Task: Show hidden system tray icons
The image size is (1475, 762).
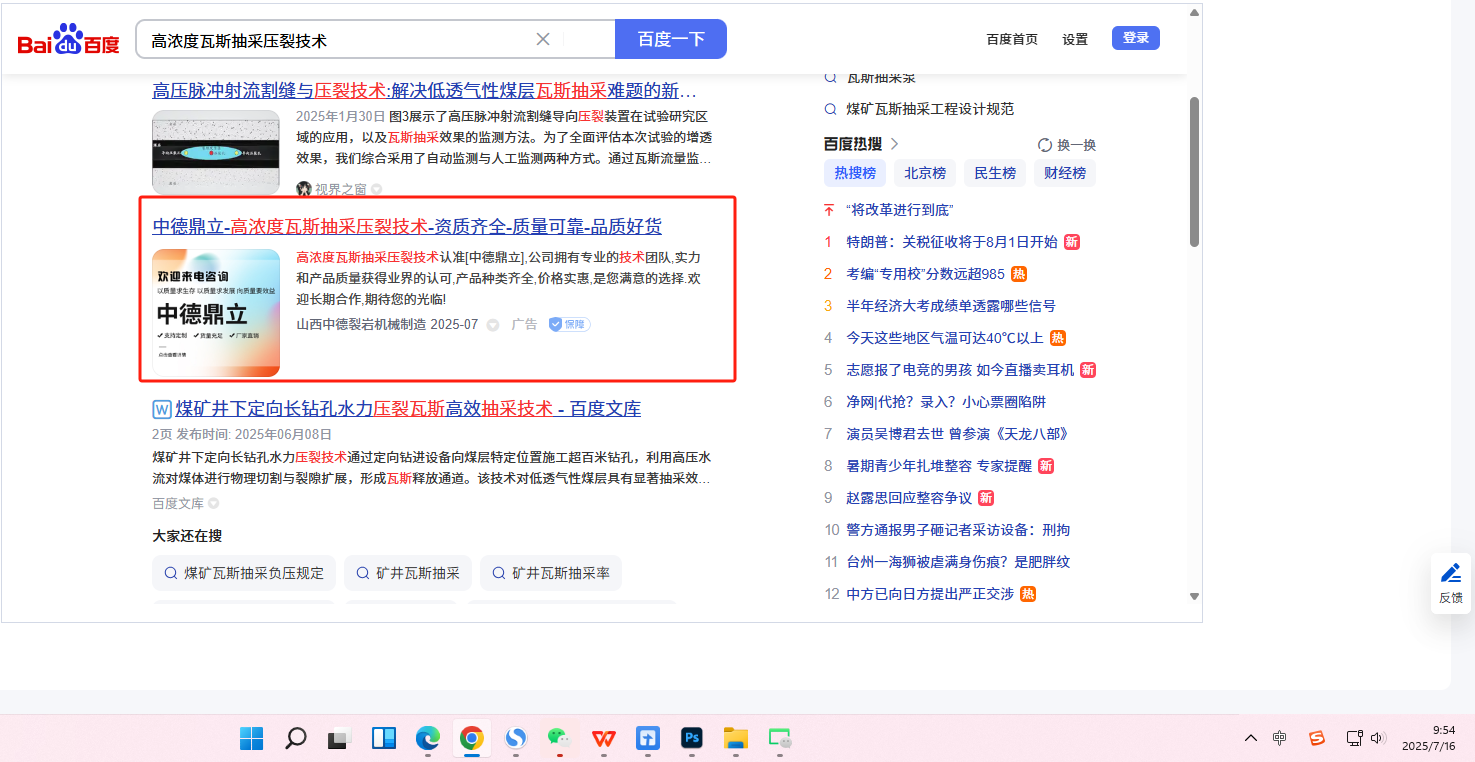Action: click(x=1251, y=738)
